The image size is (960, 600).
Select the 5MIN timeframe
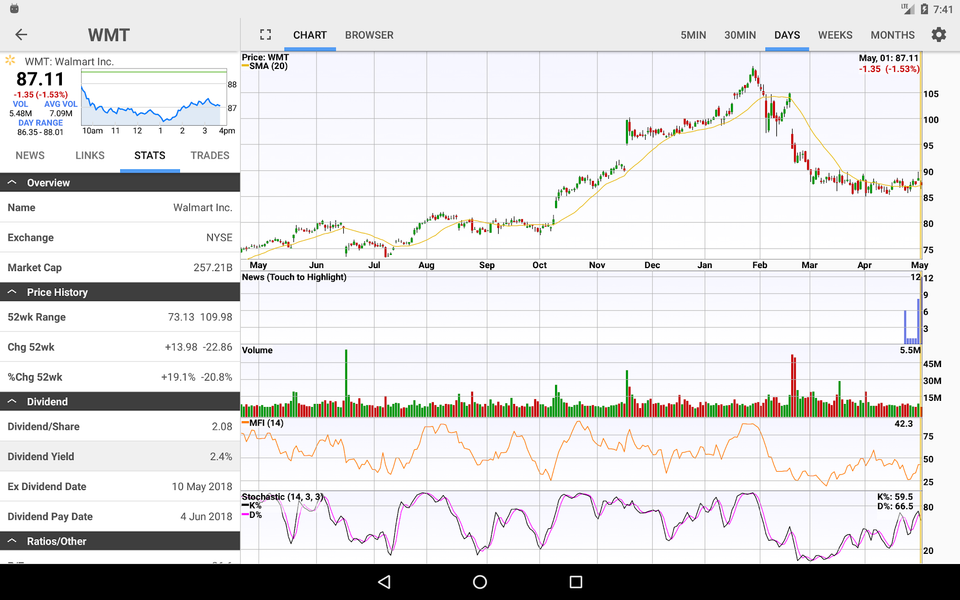pos(693,34)
